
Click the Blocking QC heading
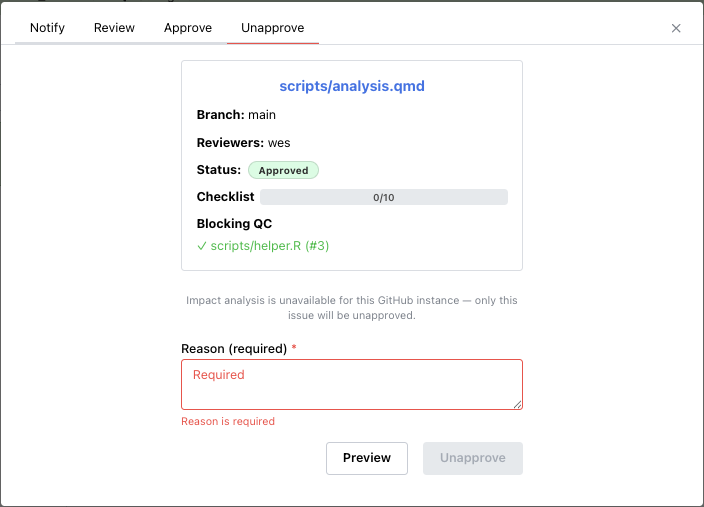click(x=234, y=224)
